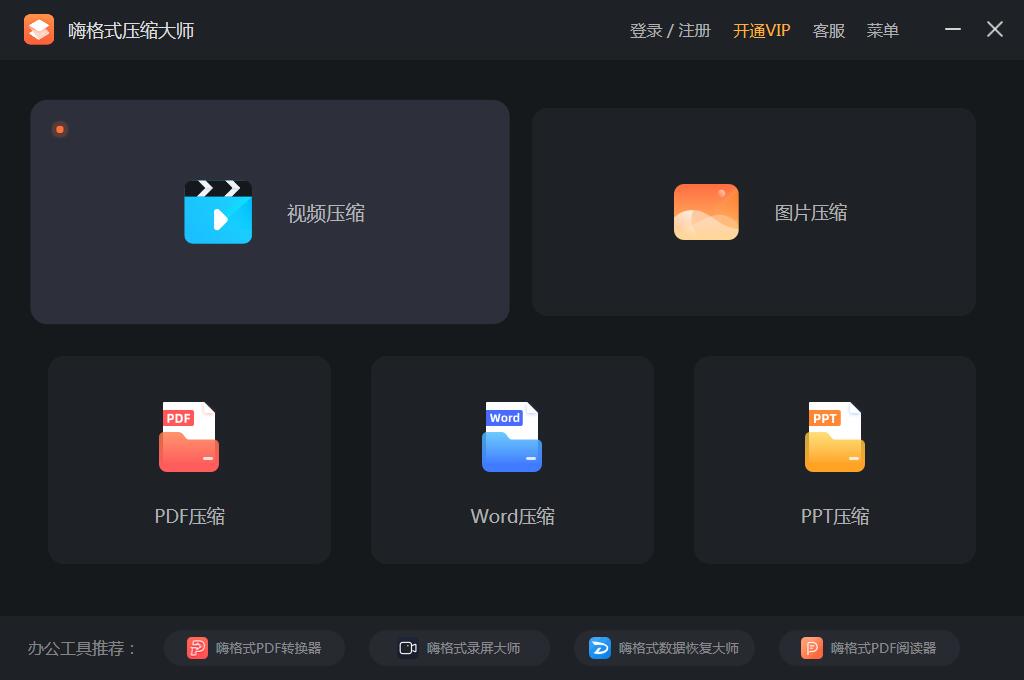
Task: Click the Word压缩 blue folder icon
Action: (x=512, y=437)
